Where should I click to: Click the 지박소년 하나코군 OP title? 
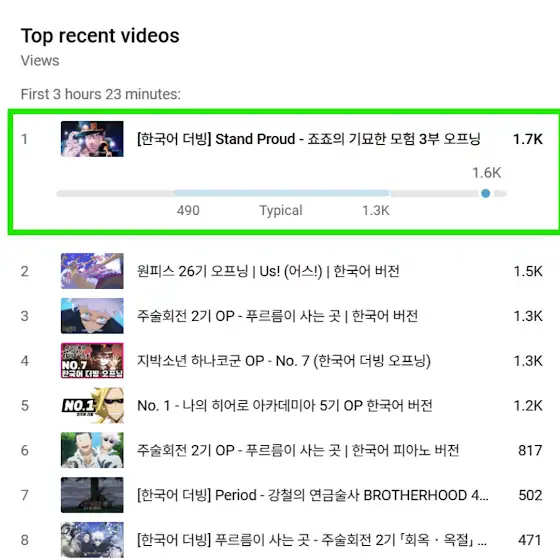[x=284, y=361]
